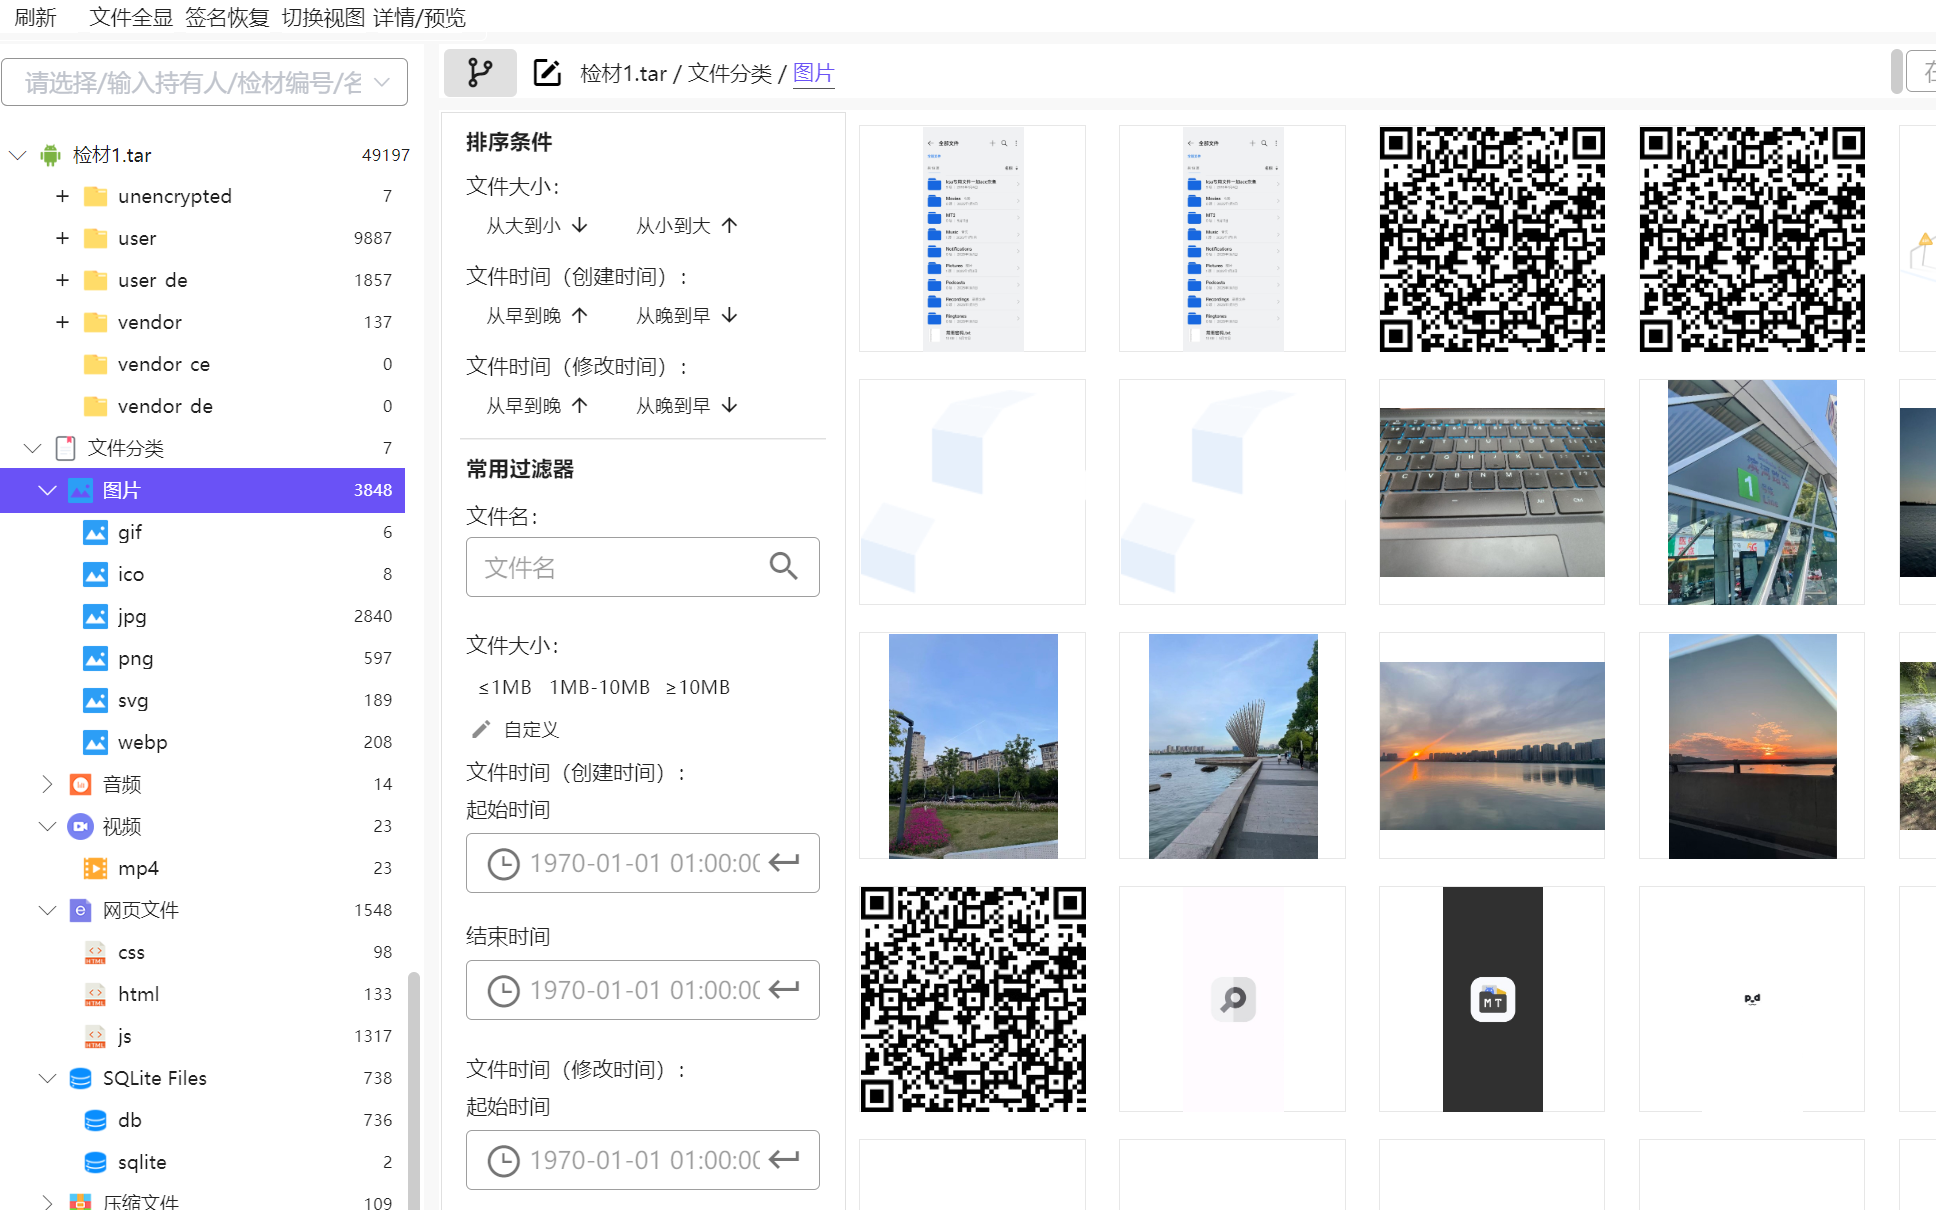Sort file size 从小到大

686,226
